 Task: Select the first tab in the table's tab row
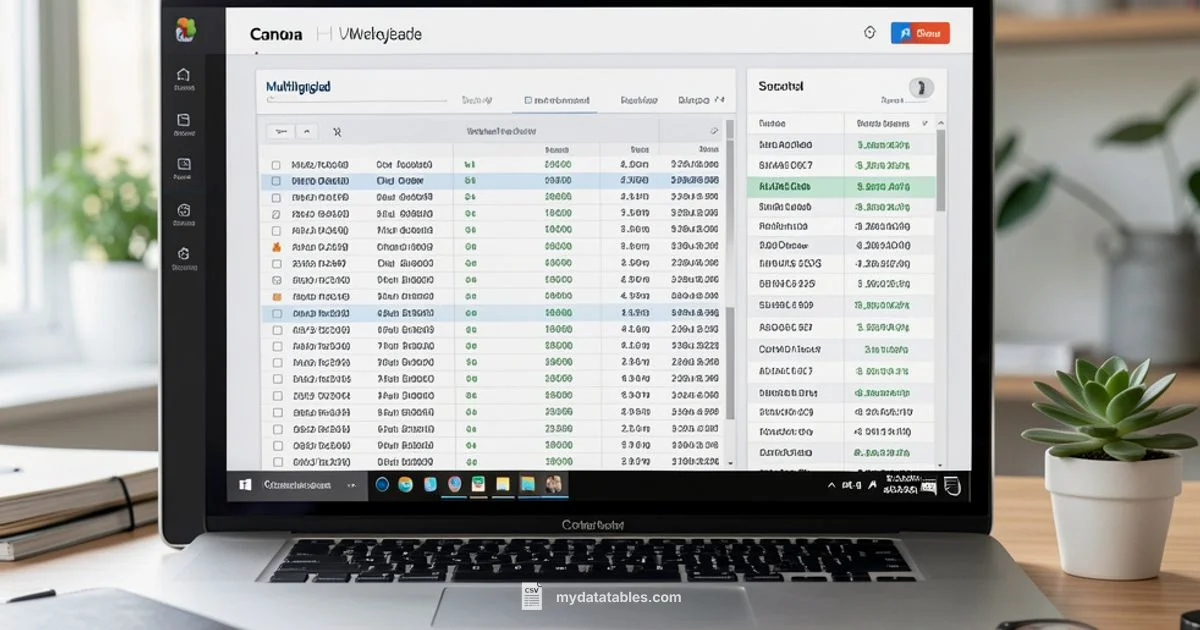pyautogui.click(x=476, y=100)
